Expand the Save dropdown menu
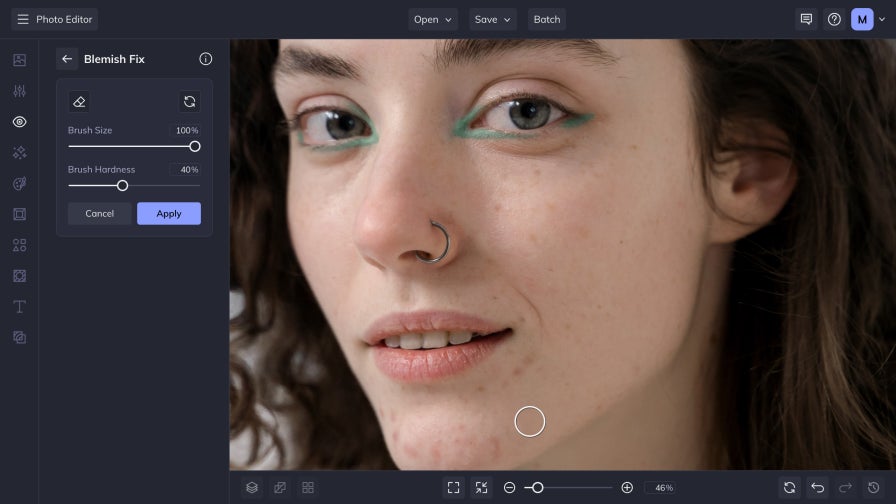The width and height of the screenshot is (896, 504). coord(493,19)
